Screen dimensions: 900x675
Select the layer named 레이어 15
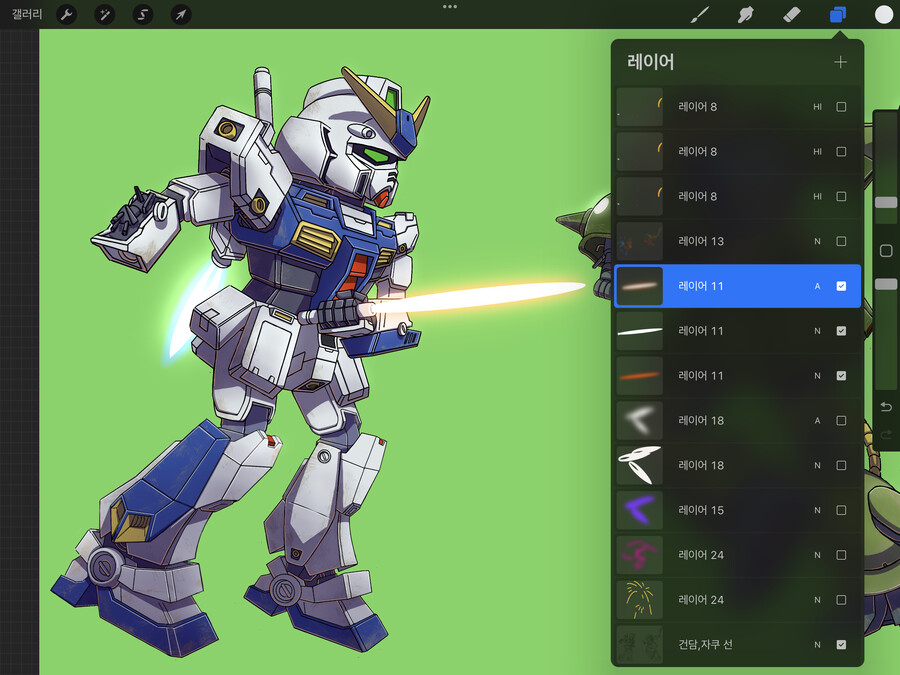point(701,510)
